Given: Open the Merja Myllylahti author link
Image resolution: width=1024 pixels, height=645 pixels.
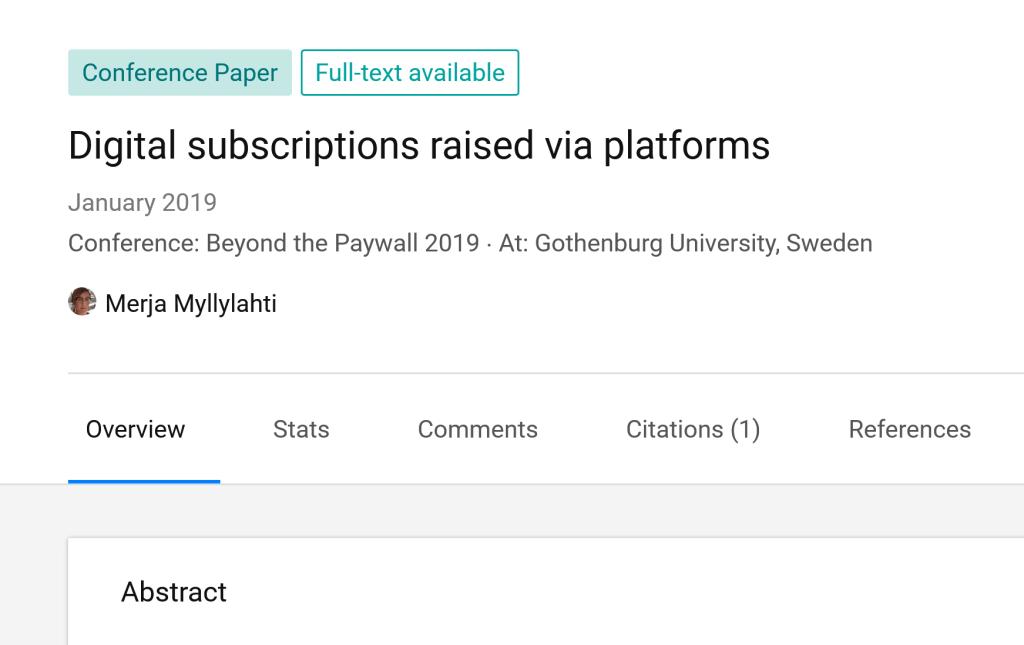Looking at the screenshot, I should coord(191,304).
